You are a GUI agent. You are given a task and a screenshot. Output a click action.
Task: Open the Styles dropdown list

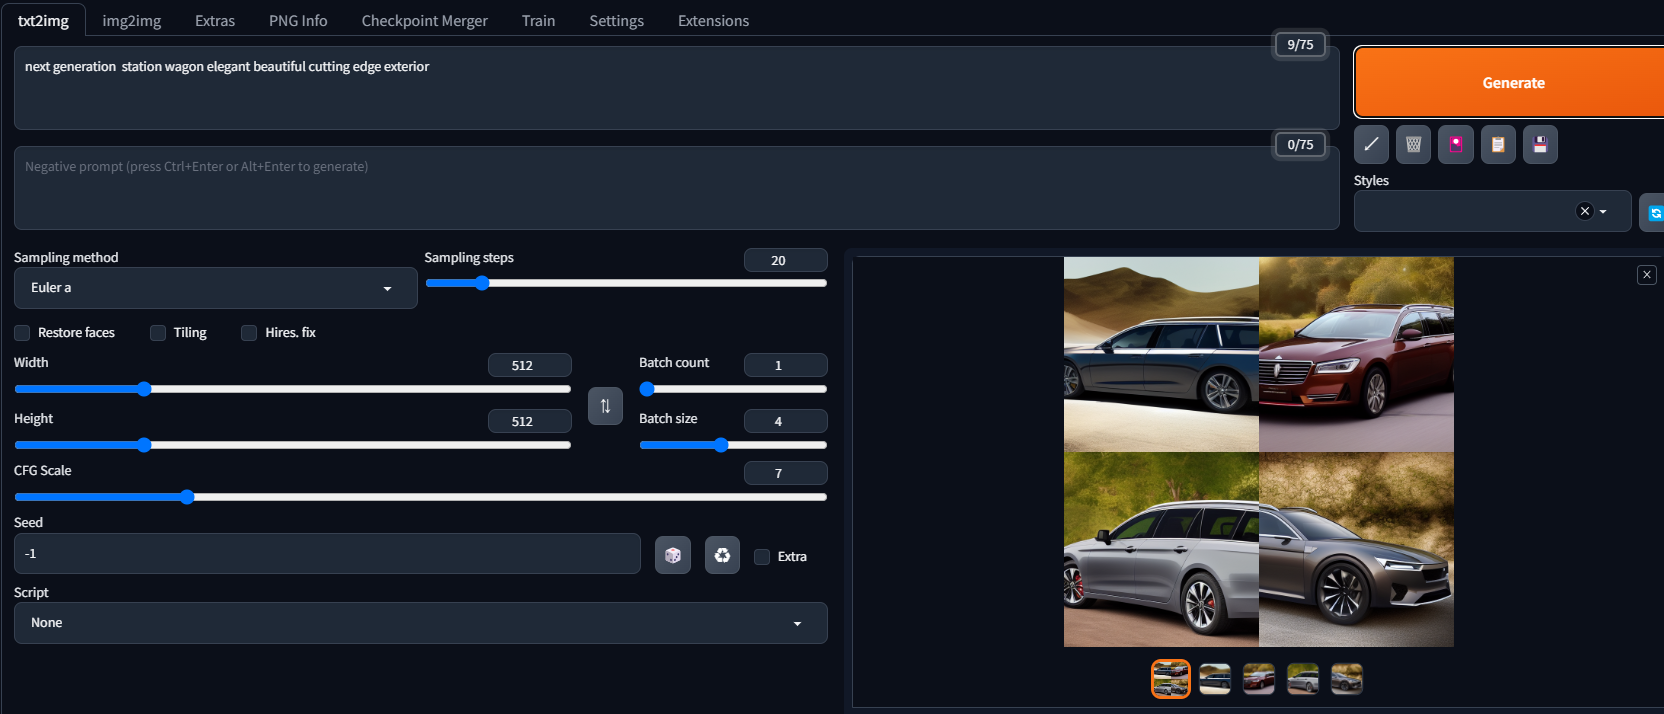click(1492, 211)
